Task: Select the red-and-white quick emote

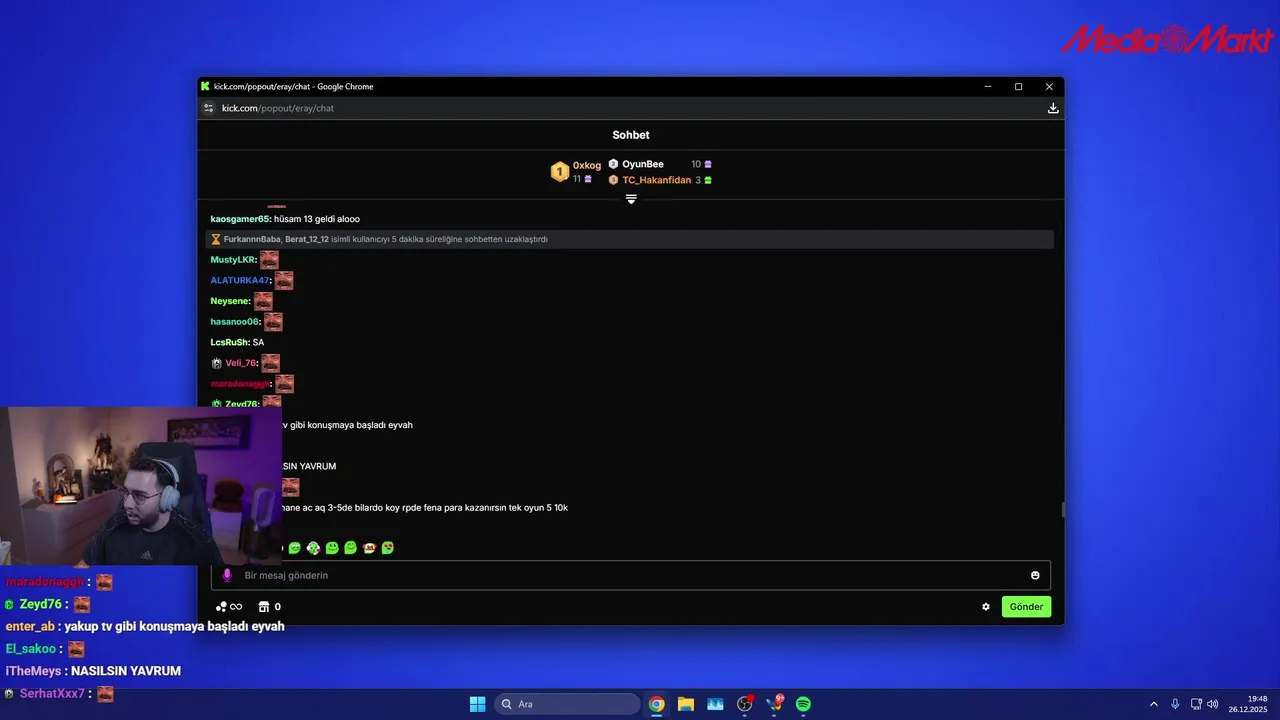Action: (369, 548)
